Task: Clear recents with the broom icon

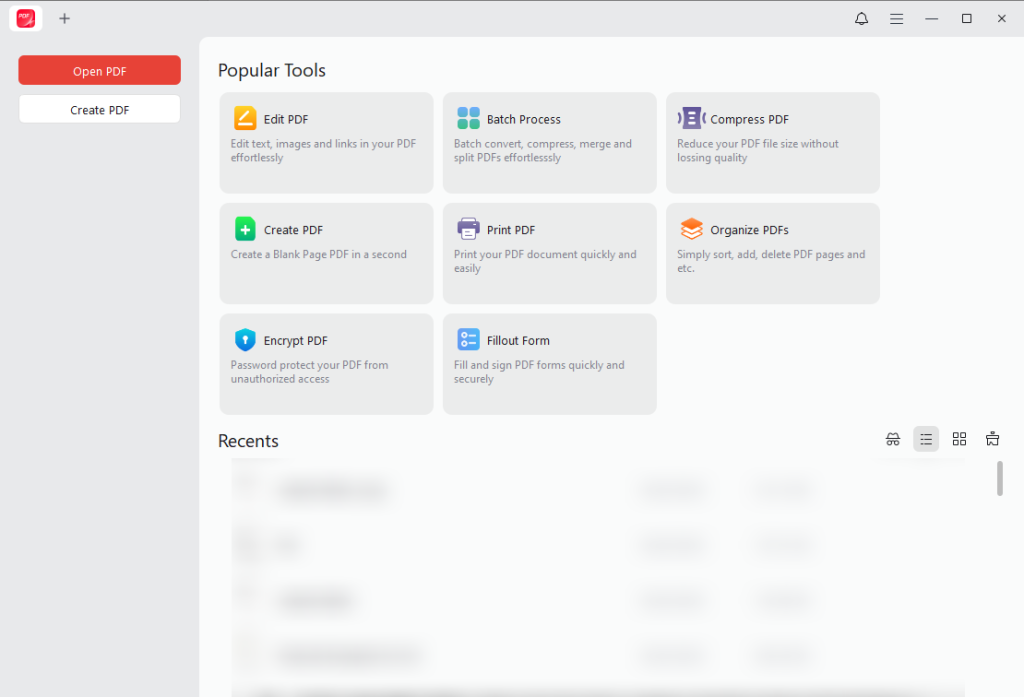Action: coord(992,439)
